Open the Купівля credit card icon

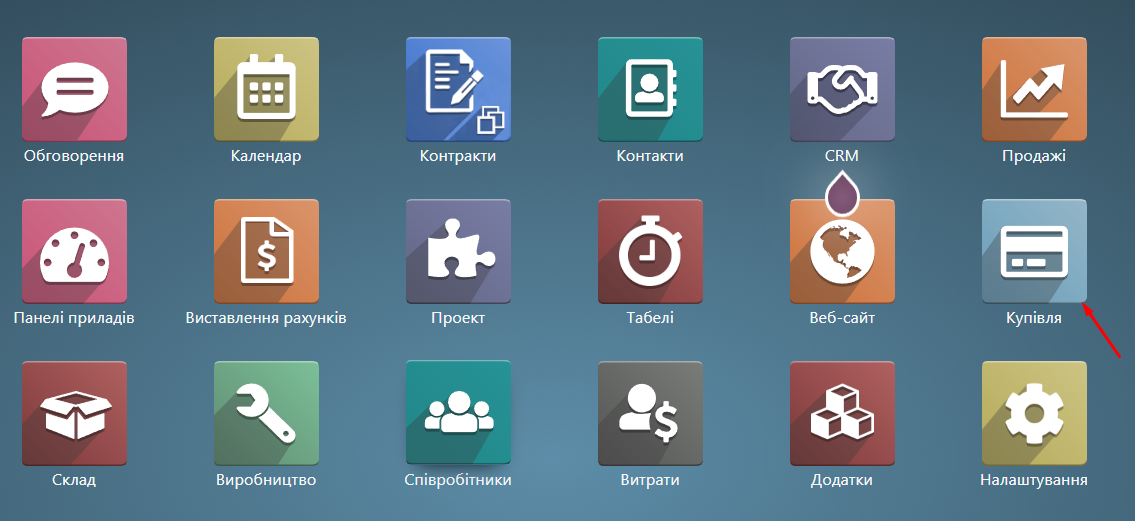1034,251
